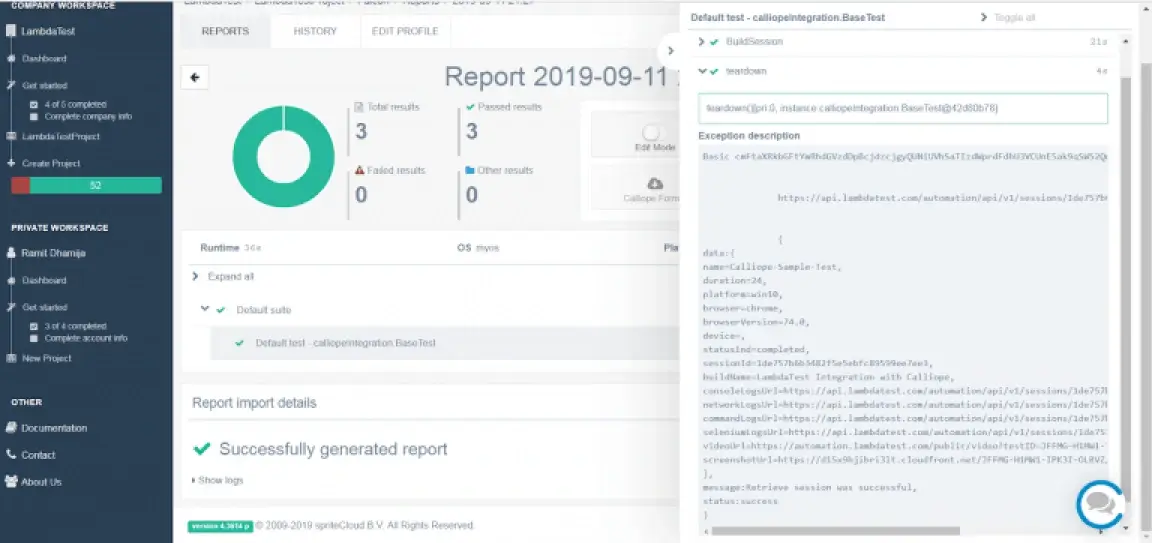Switch to the EDIT PROFILE tab
Screen dimensions: 1152x543
405,32
